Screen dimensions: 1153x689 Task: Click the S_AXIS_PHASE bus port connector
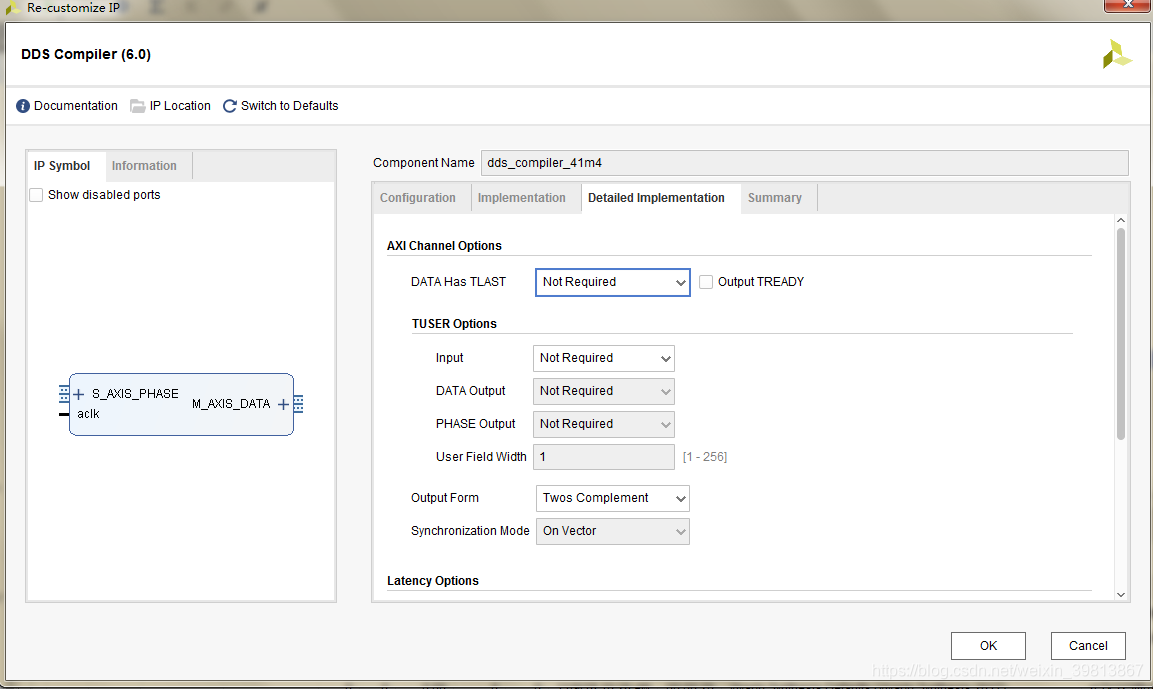64,394
